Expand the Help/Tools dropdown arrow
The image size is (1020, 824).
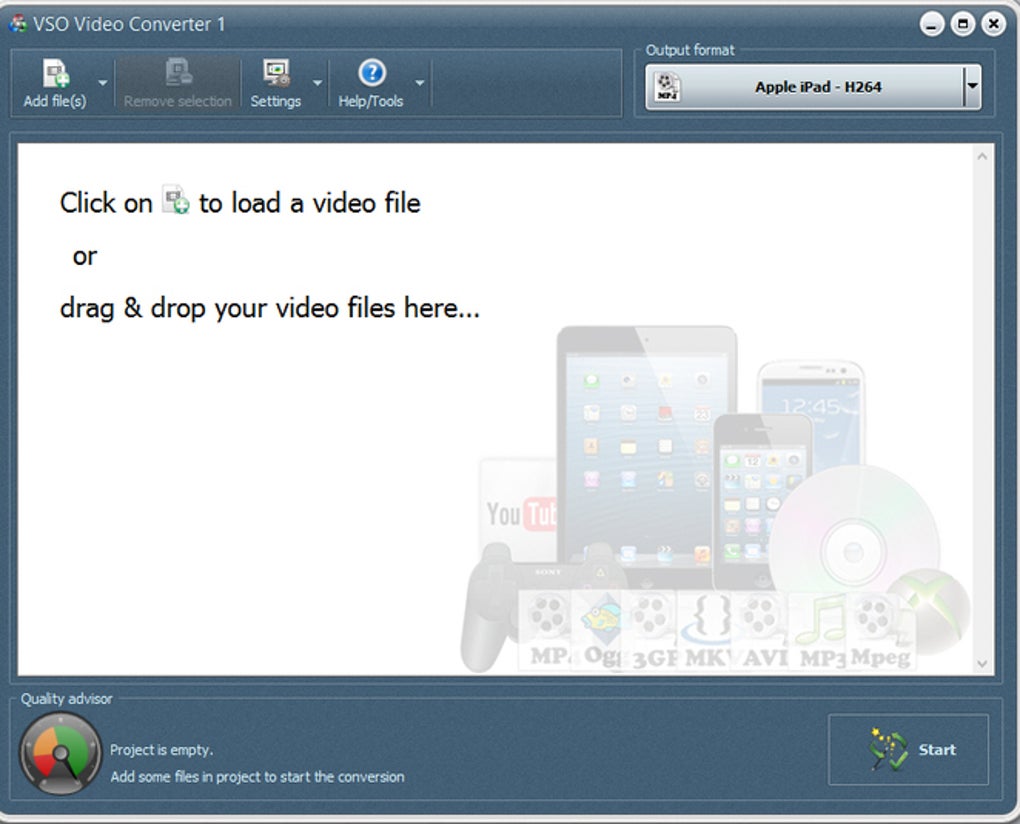tap(420, 83)
